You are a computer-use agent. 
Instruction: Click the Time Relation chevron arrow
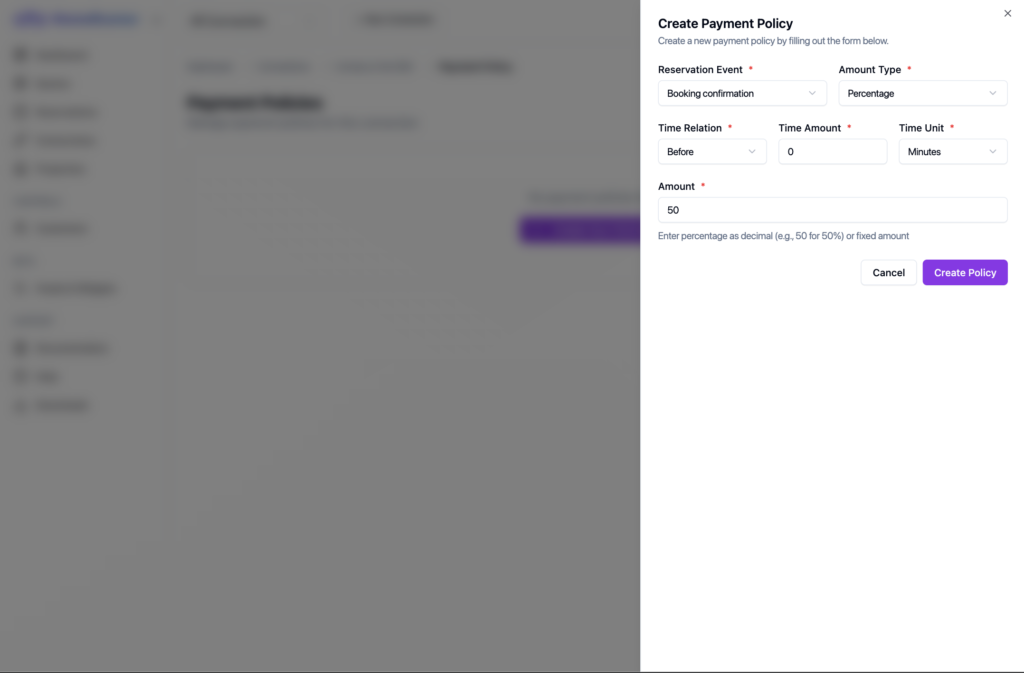(x=752, y=152)
